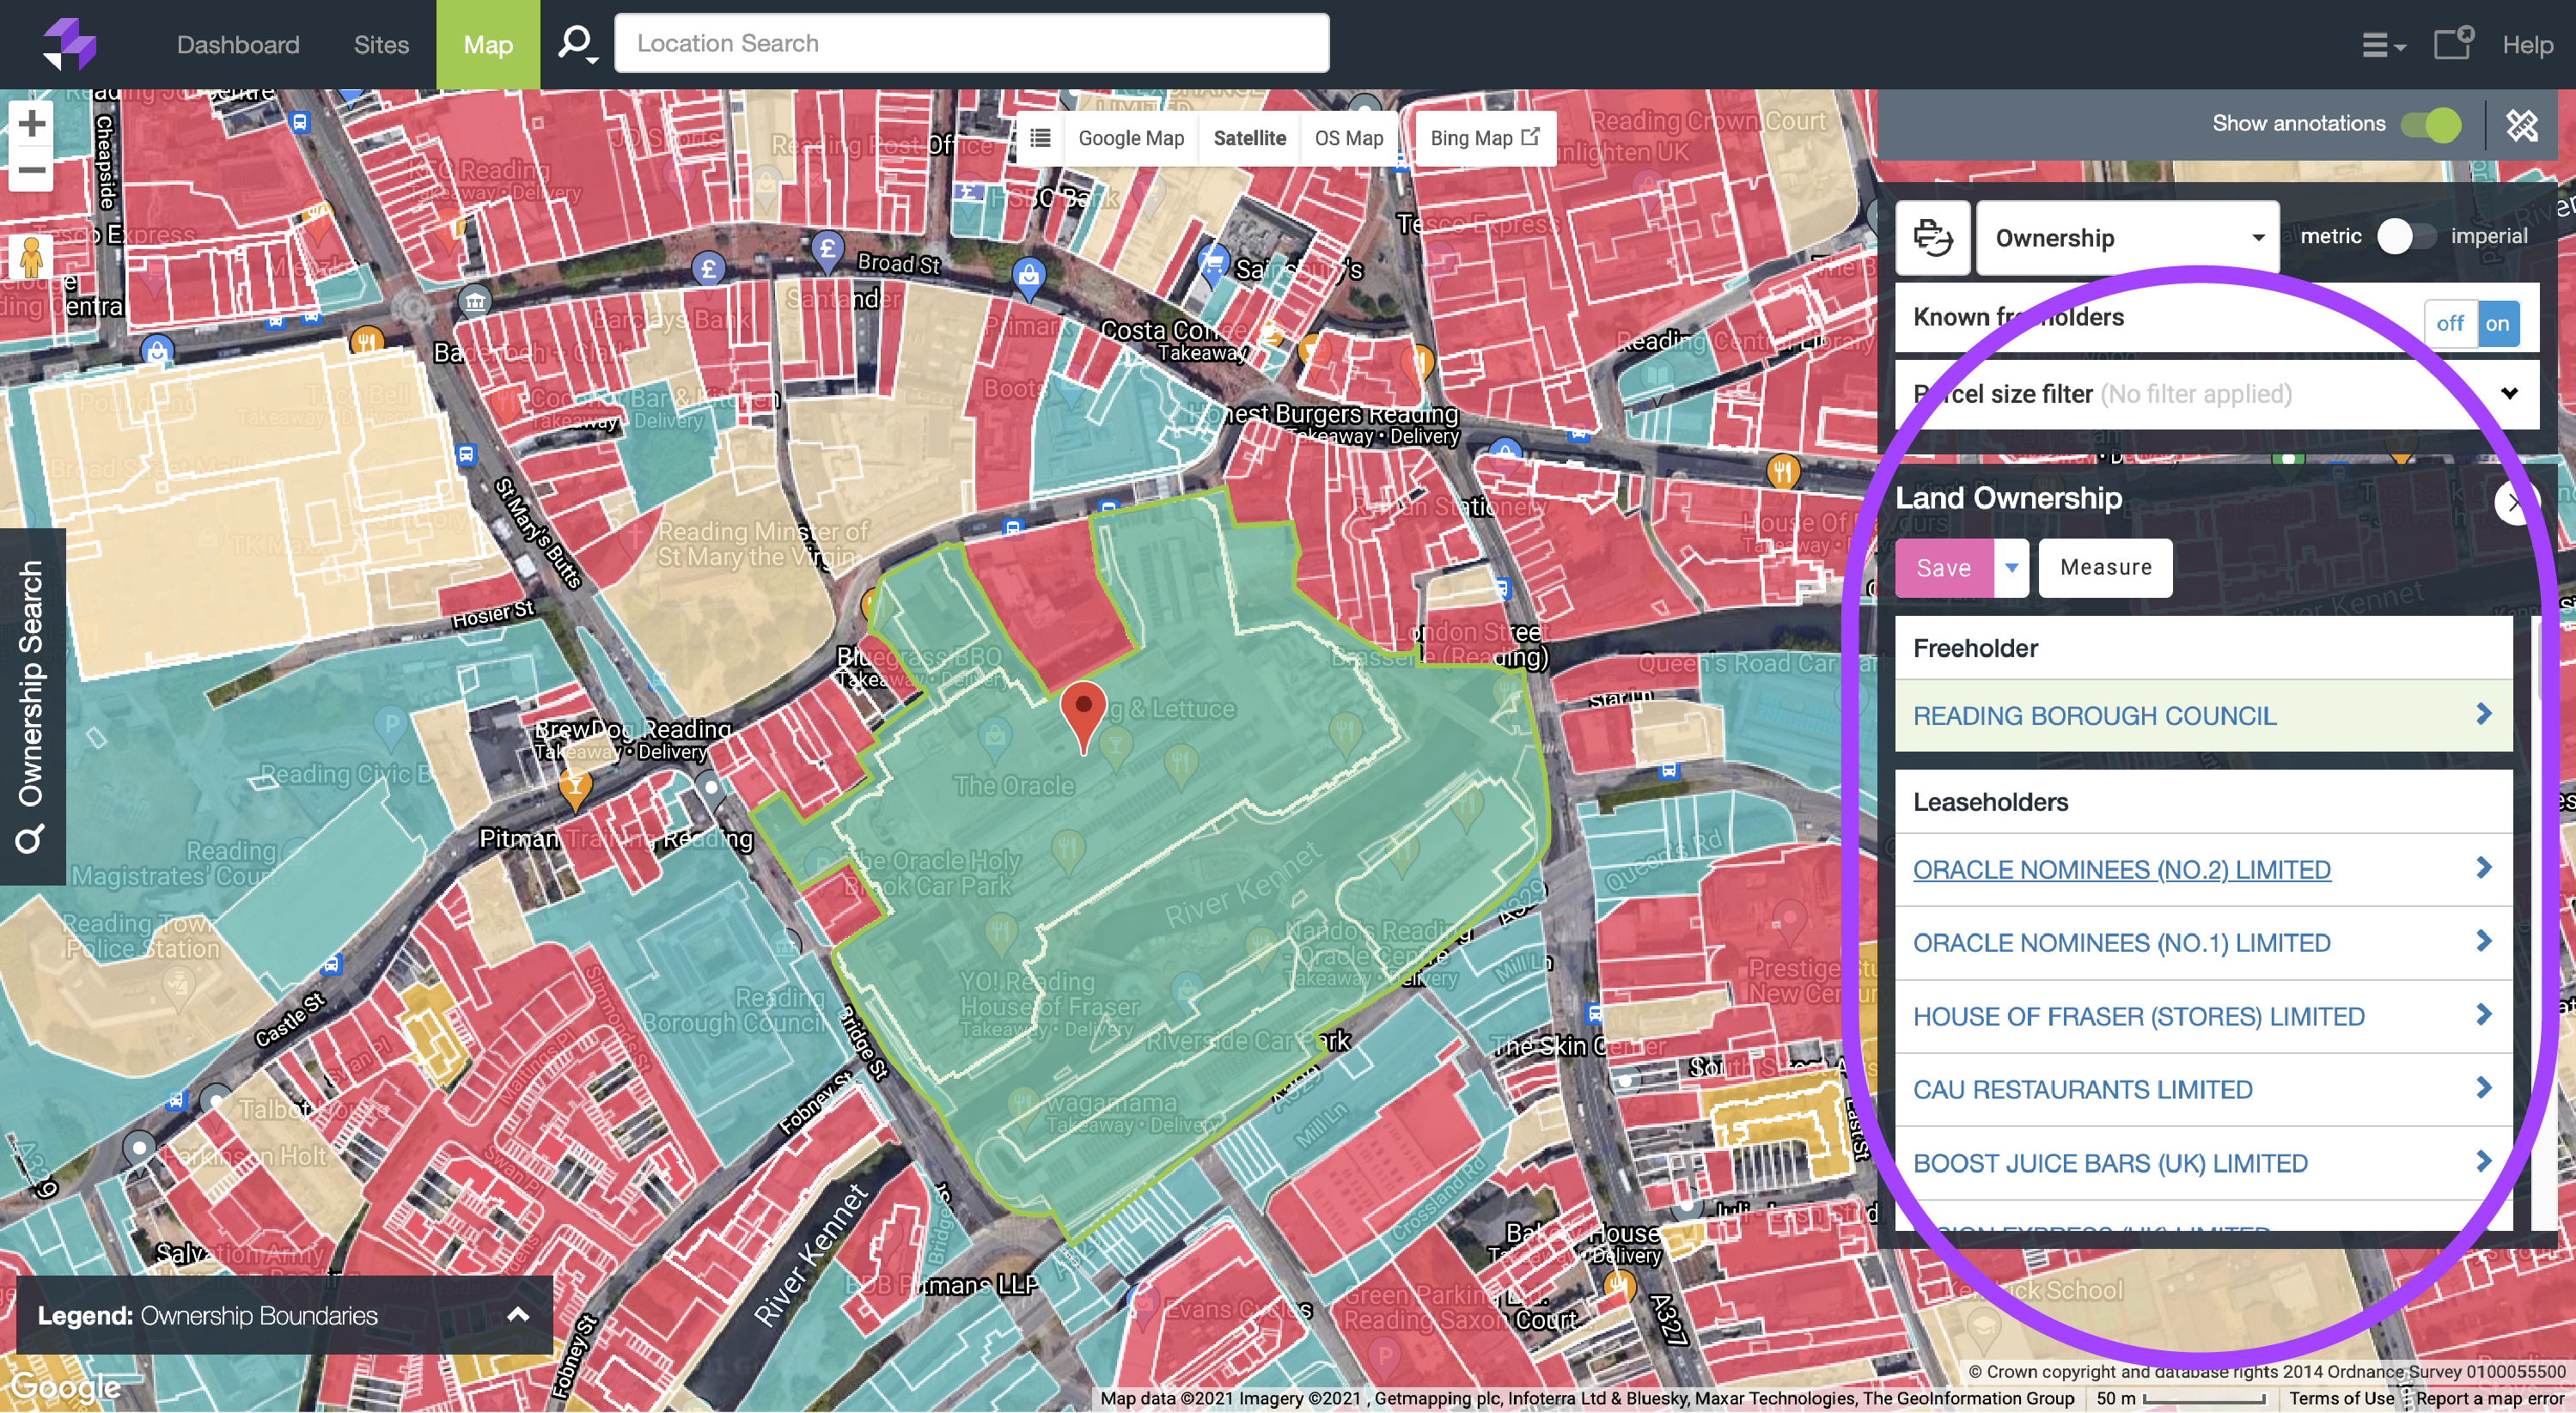The height and width of the screenshot is (1413, 2576).
Task: Open the notifications window icon
Action: 2453,44
